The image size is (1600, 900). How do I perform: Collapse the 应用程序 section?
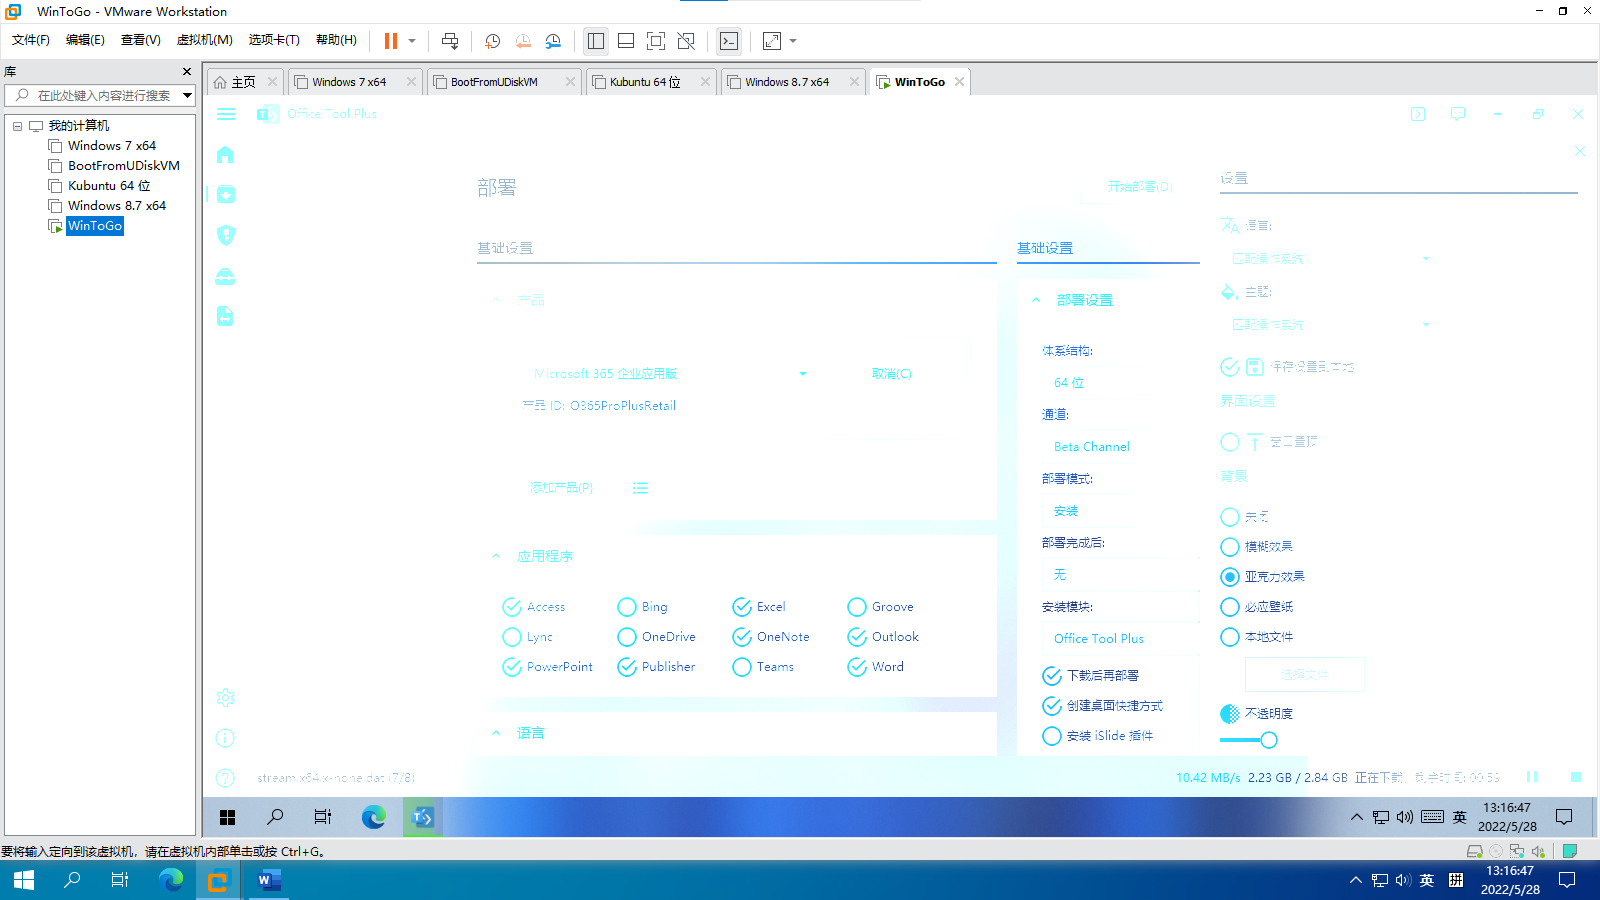click(x=496, y=556)
